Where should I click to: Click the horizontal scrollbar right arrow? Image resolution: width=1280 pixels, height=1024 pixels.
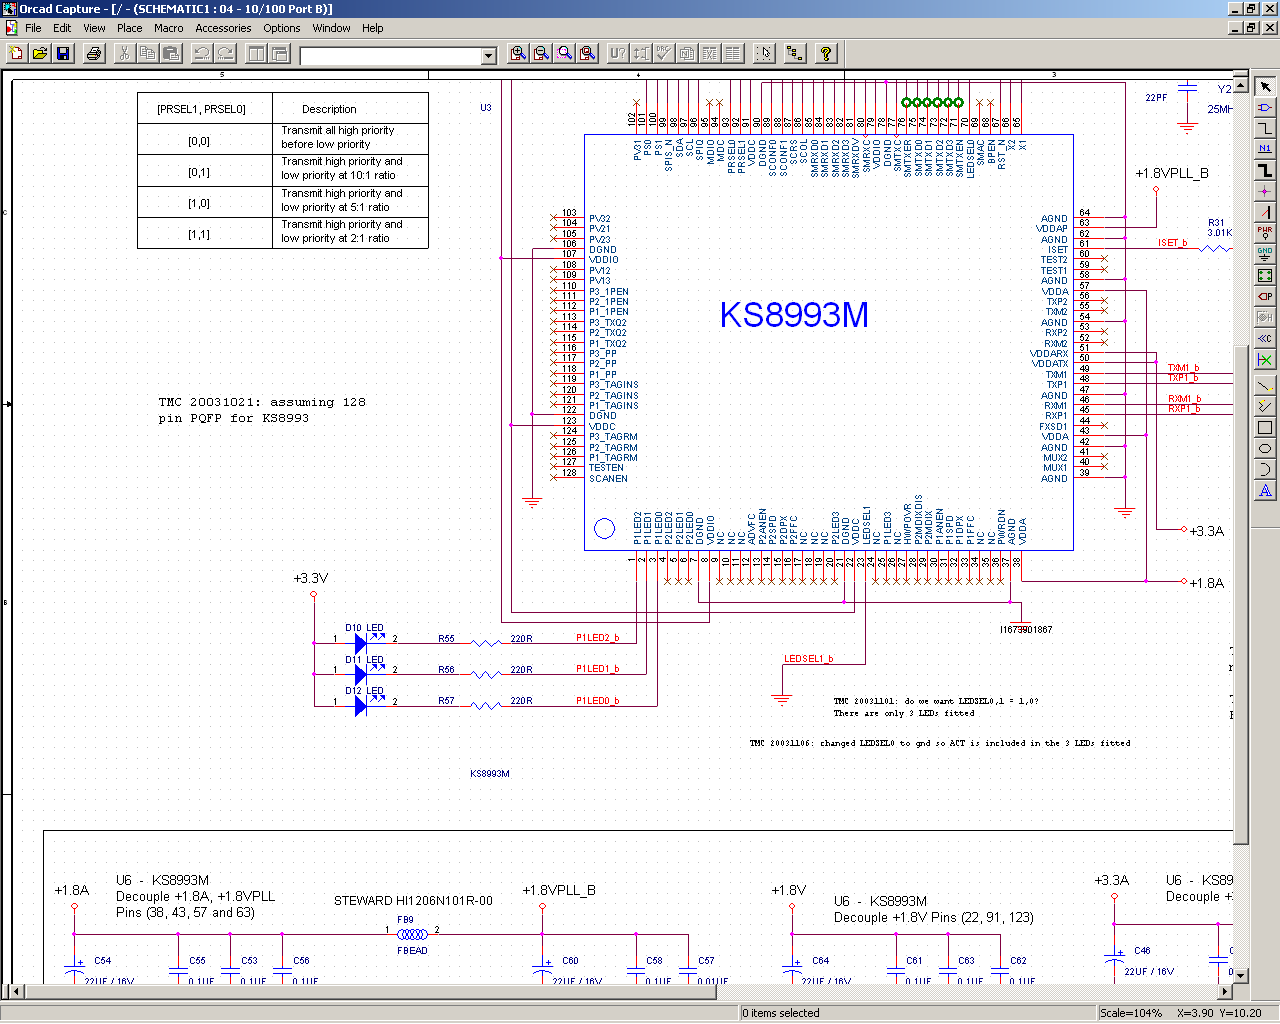[1226, 992]
